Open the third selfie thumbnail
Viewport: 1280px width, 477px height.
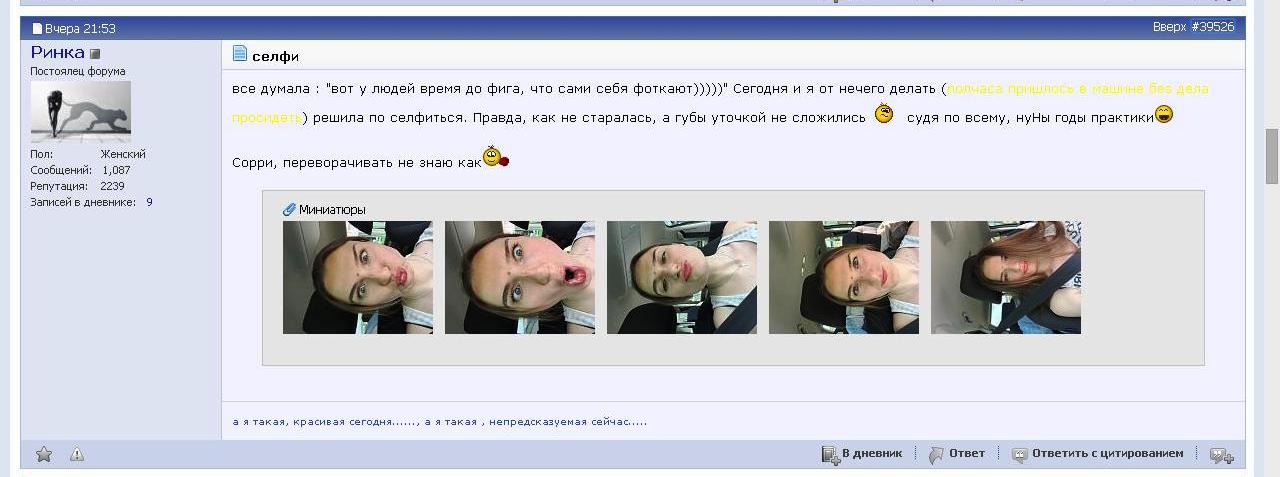click(x=682, y=277)
